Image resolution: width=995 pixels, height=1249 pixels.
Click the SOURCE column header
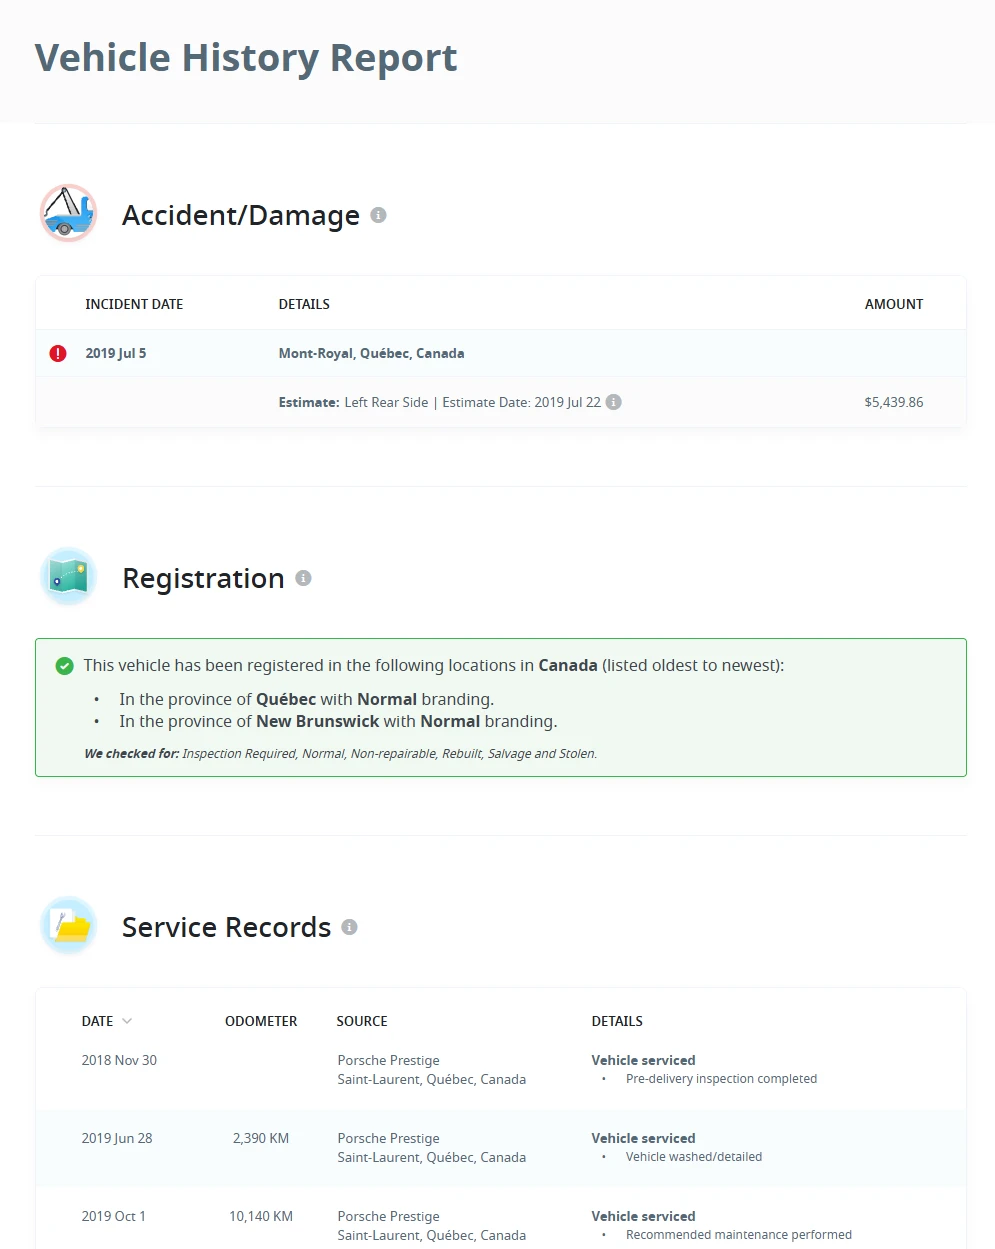[x=362, y=1021]
